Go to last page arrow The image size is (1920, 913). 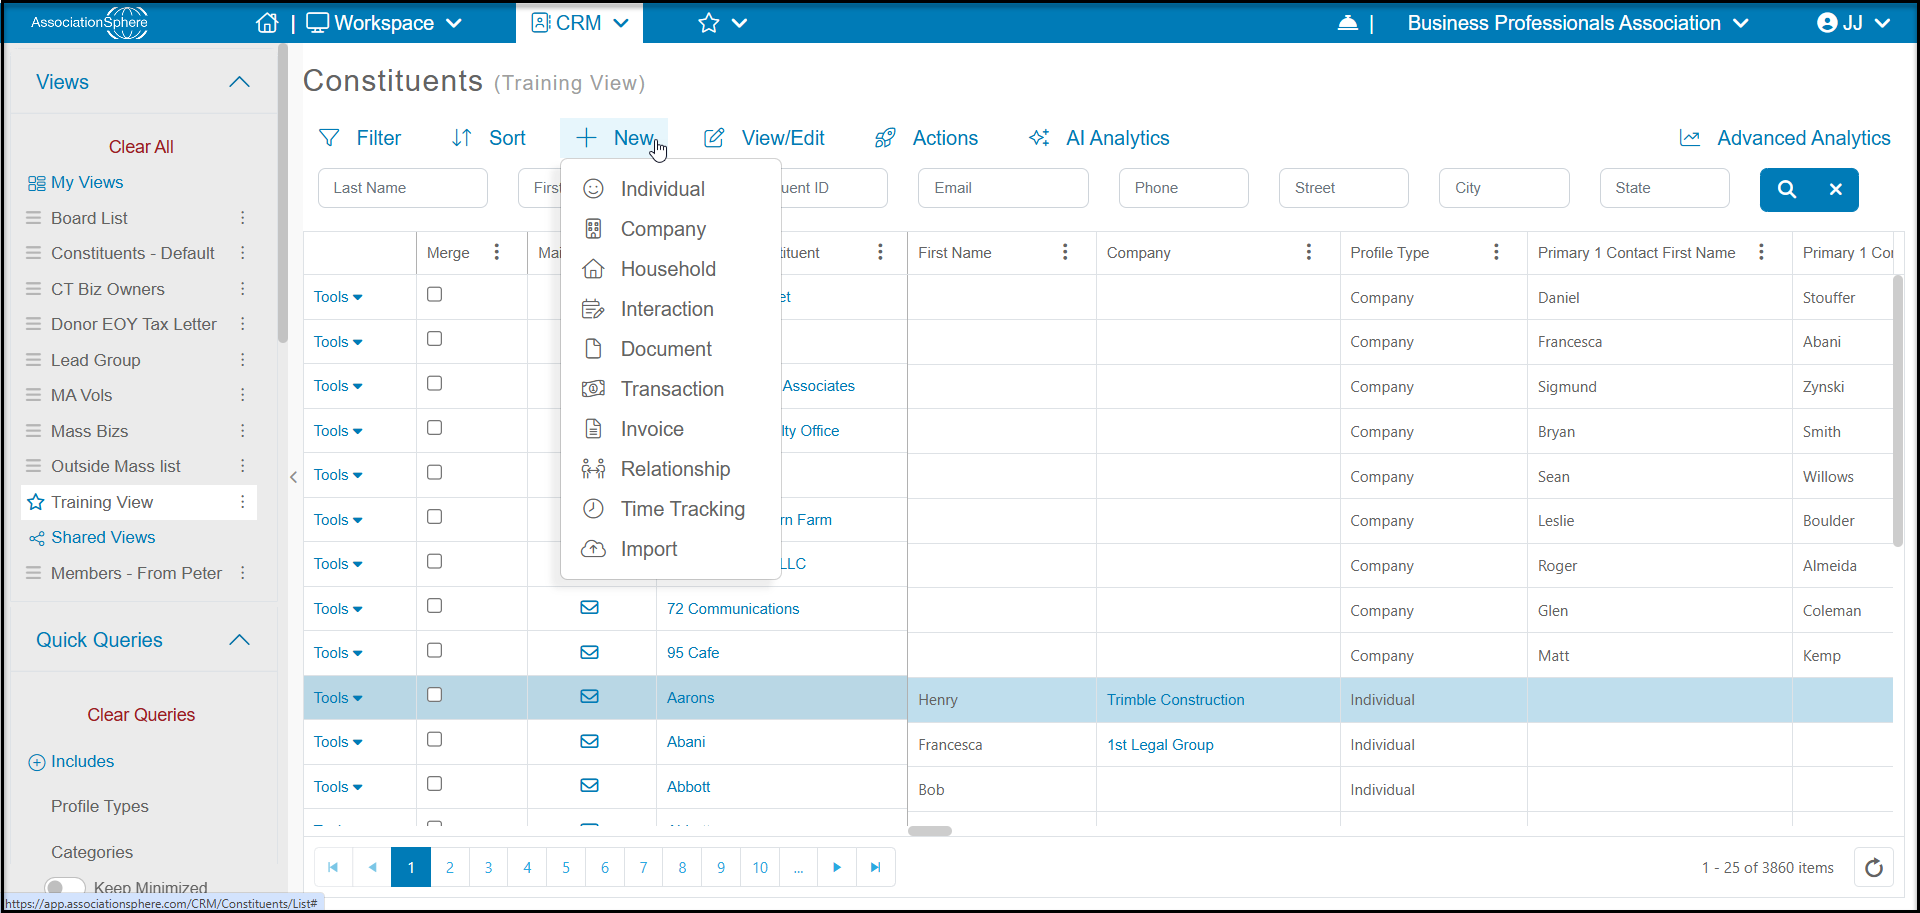[876, 867]
